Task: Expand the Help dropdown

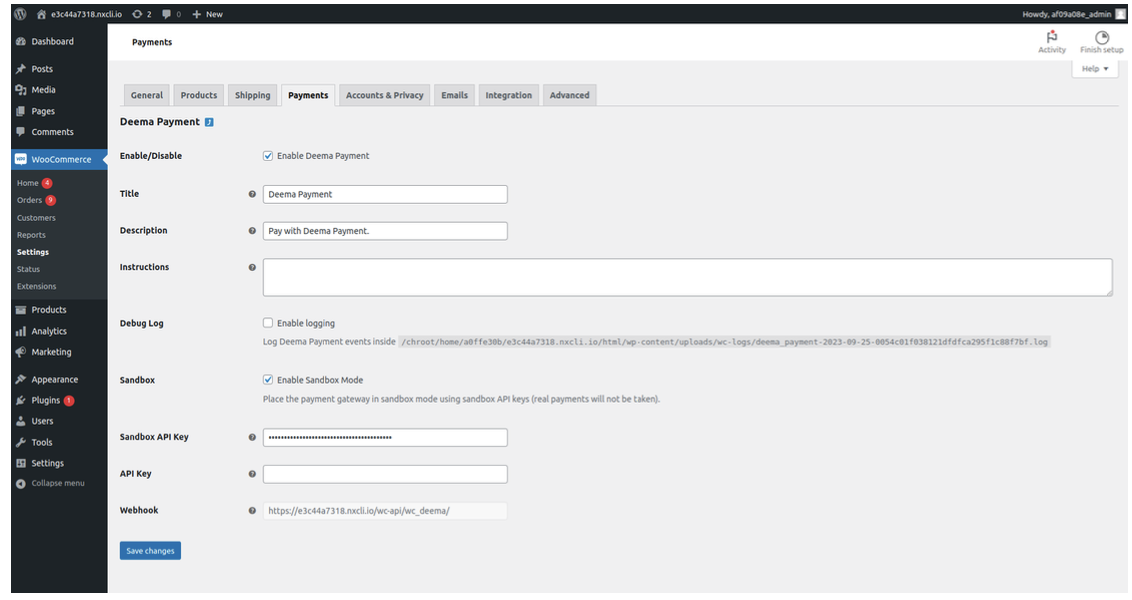Action: (x=1094, y=69)
